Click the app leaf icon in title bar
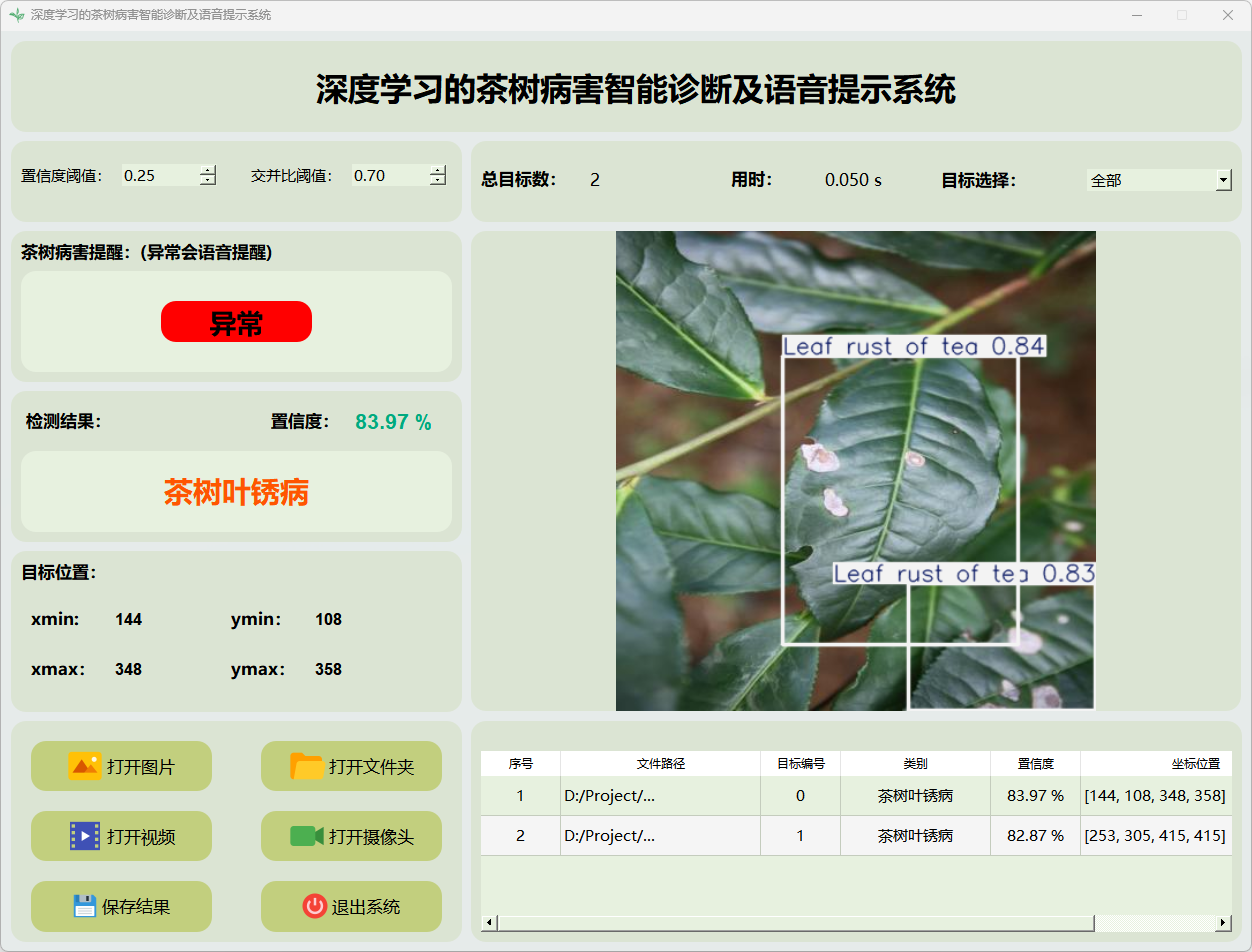This screenshot has height=952, width=1252. point(15,15)
